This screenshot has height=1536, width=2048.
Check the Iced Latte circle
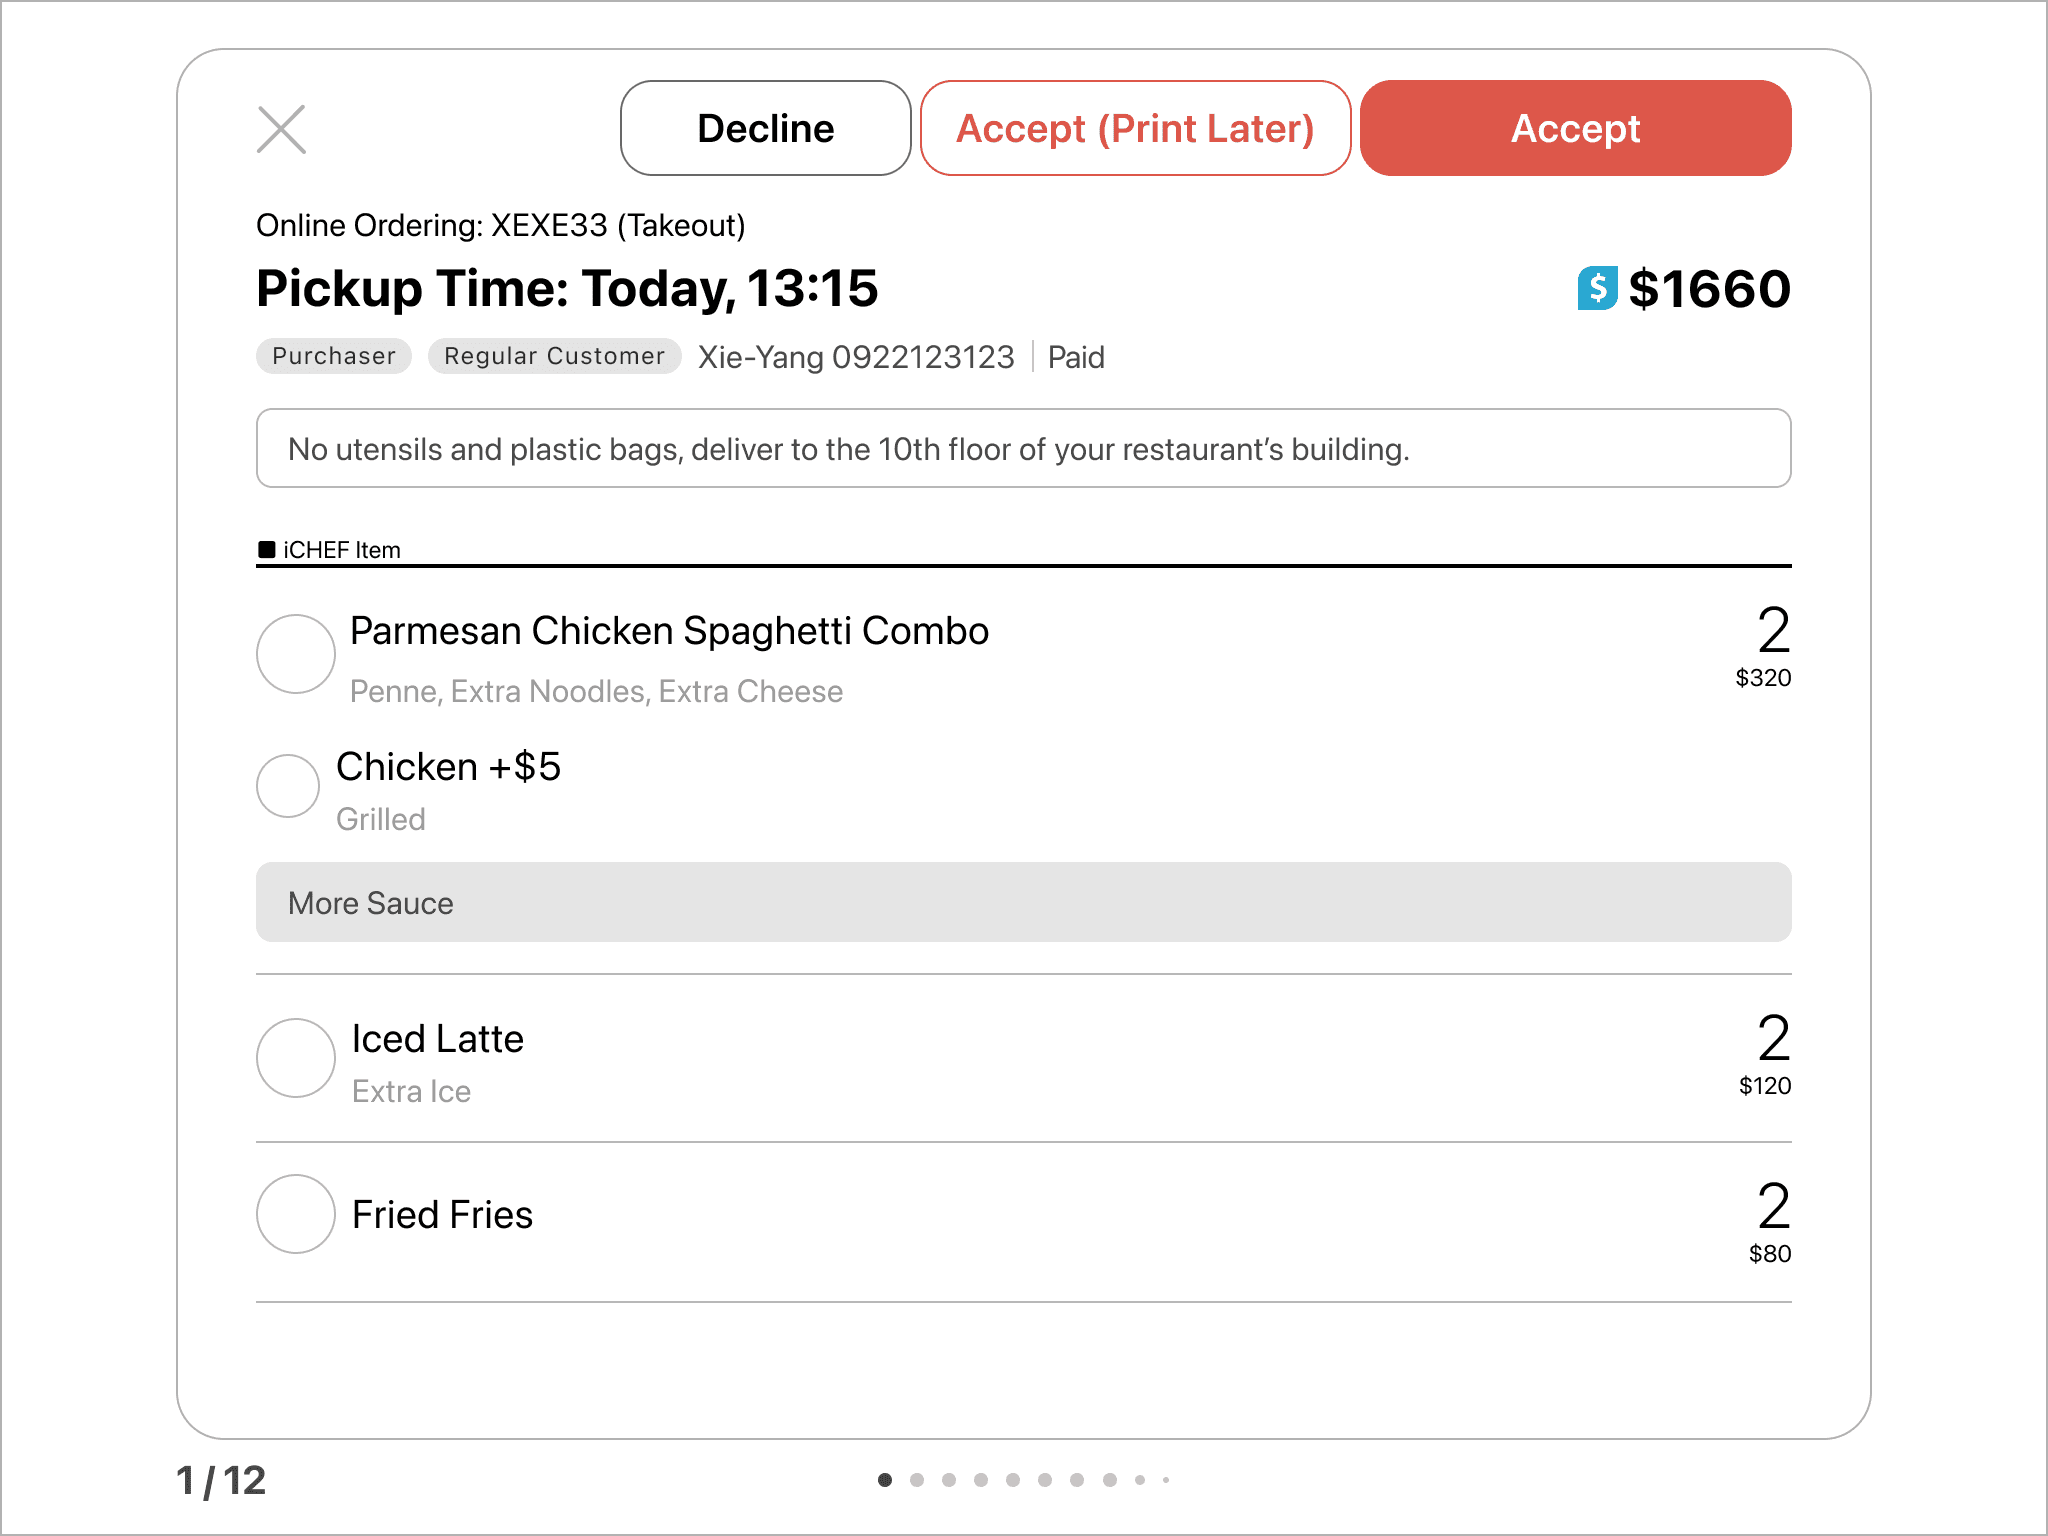pos(296,1058)
